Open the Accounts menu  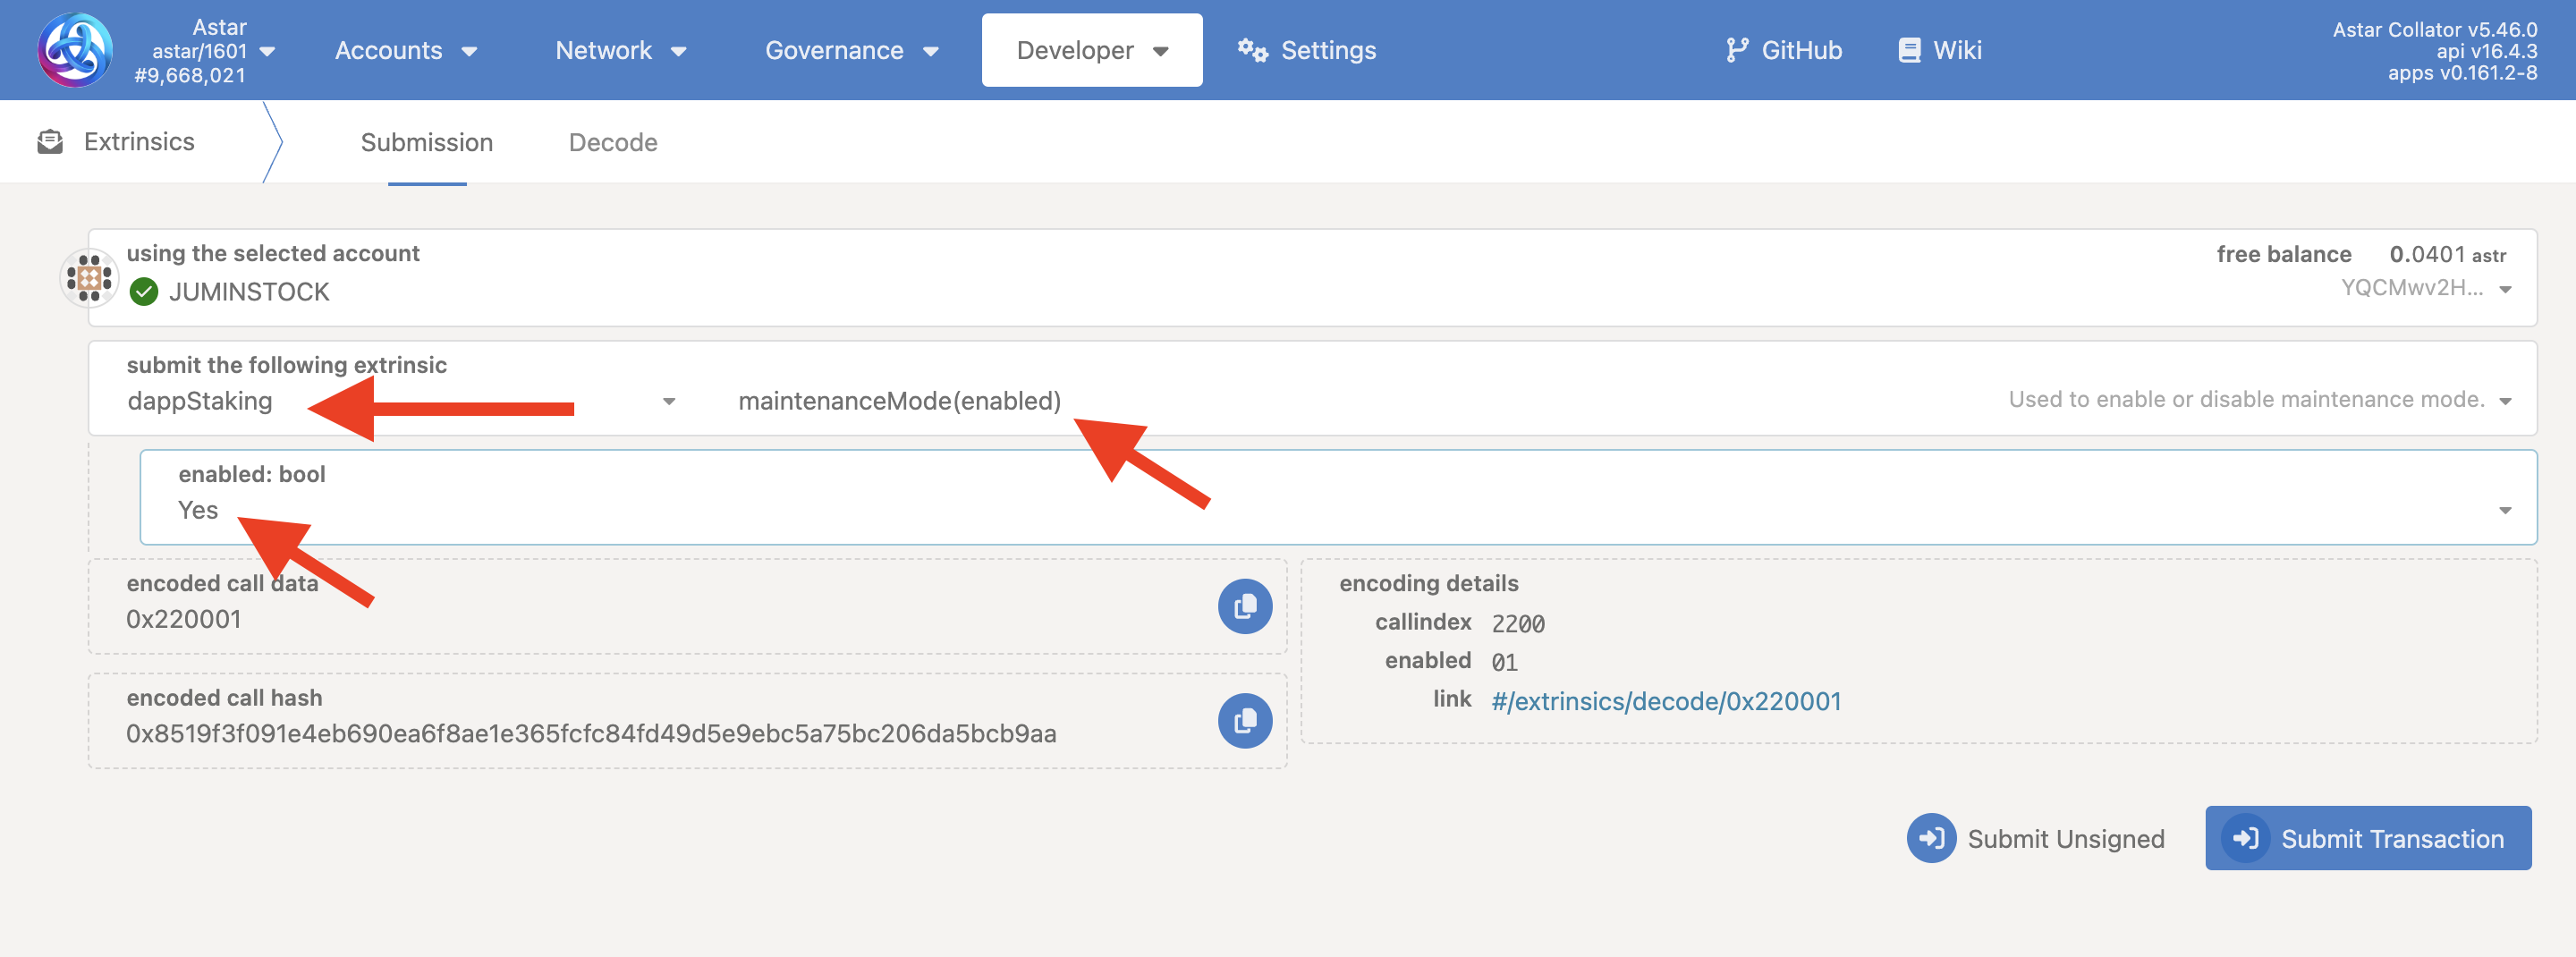(x=406, y=50)
